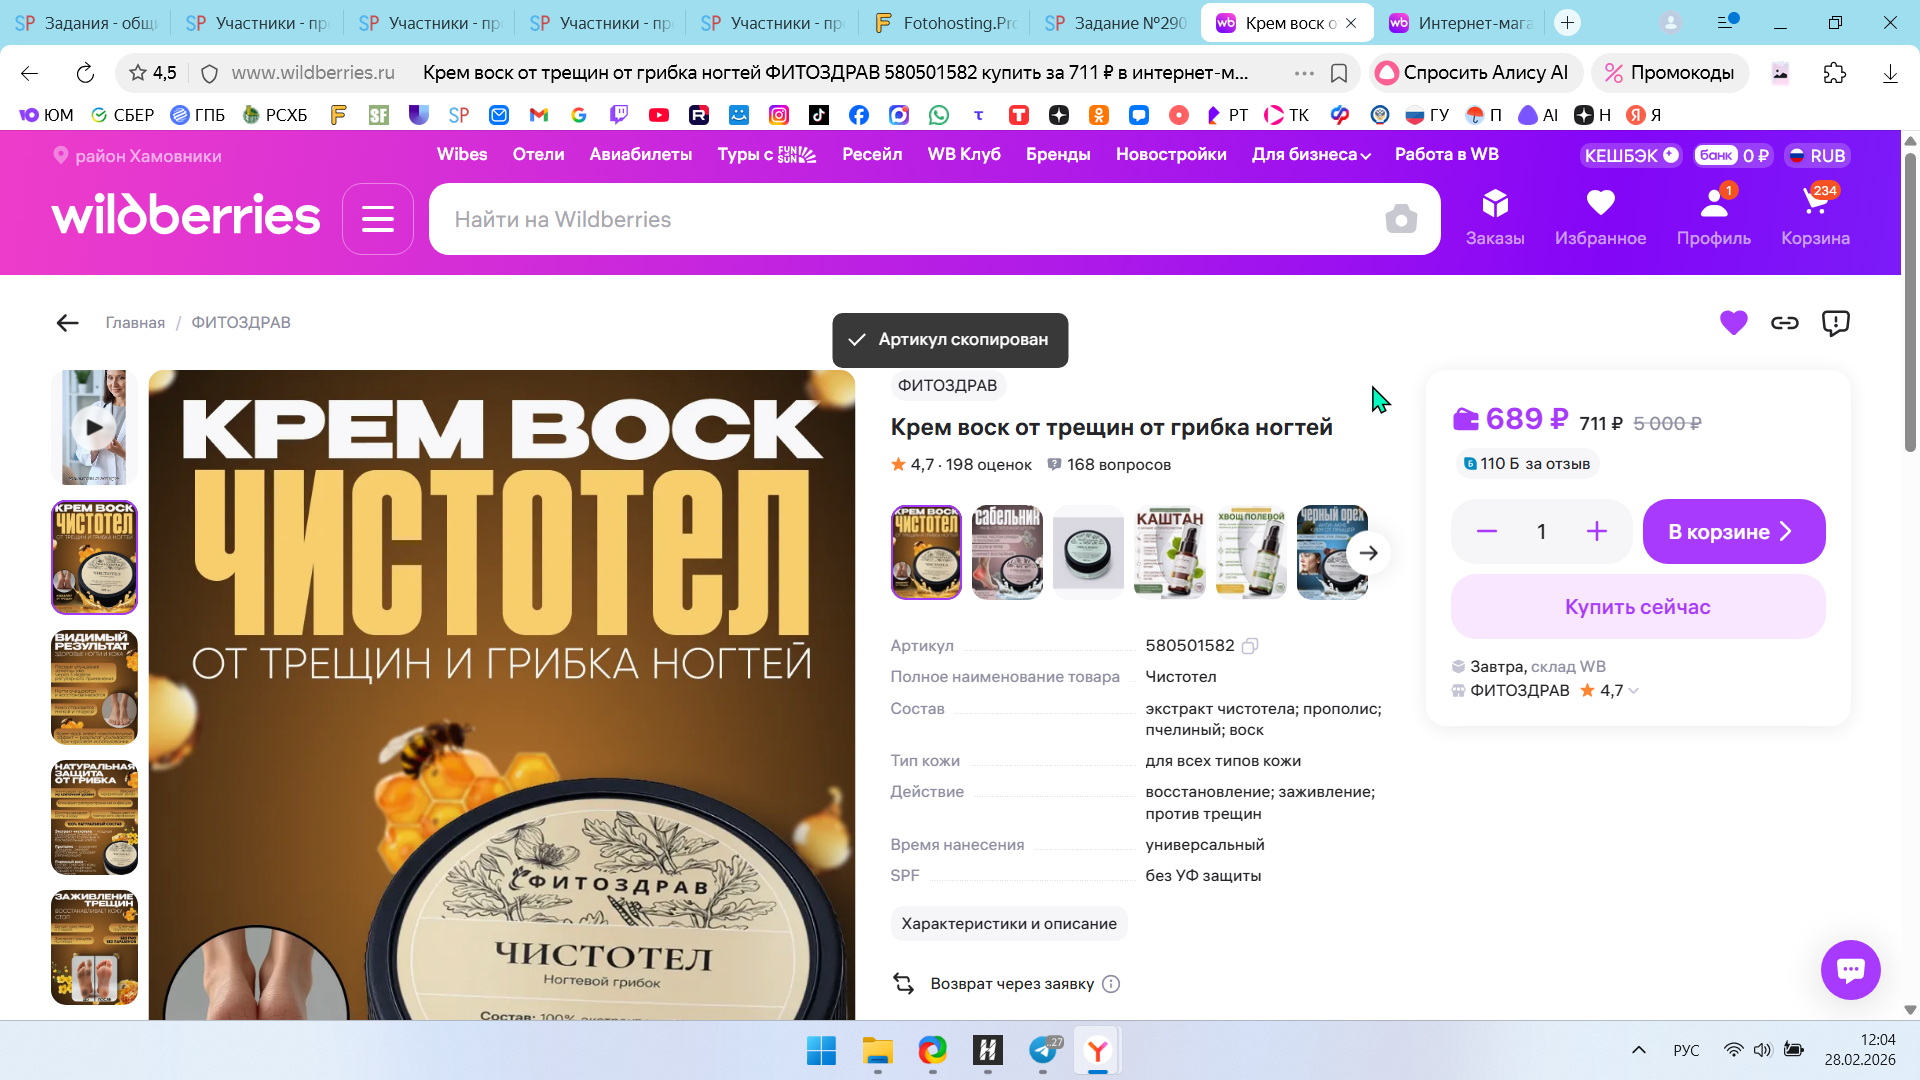Open Характеристики и описание link

coord(1008,923)
